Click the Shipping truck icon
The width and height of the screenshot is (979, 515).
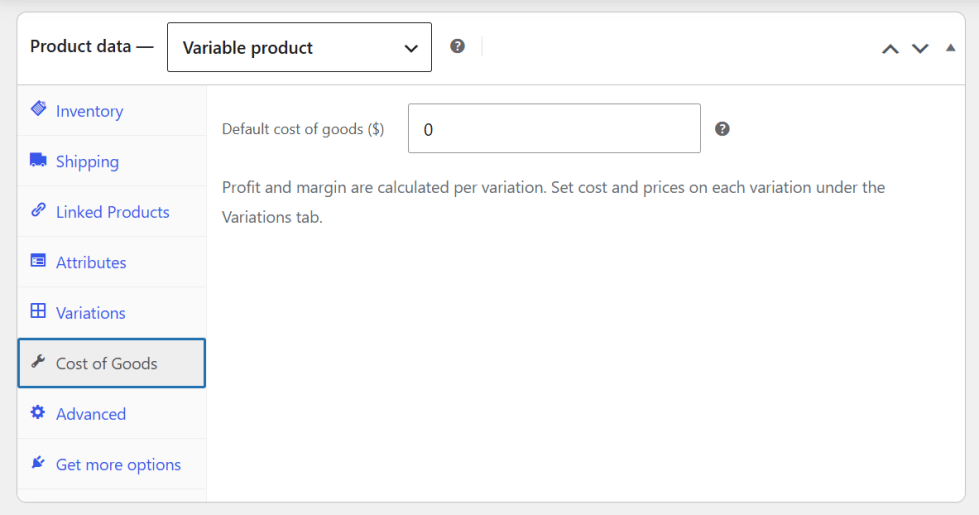[38, 160]
